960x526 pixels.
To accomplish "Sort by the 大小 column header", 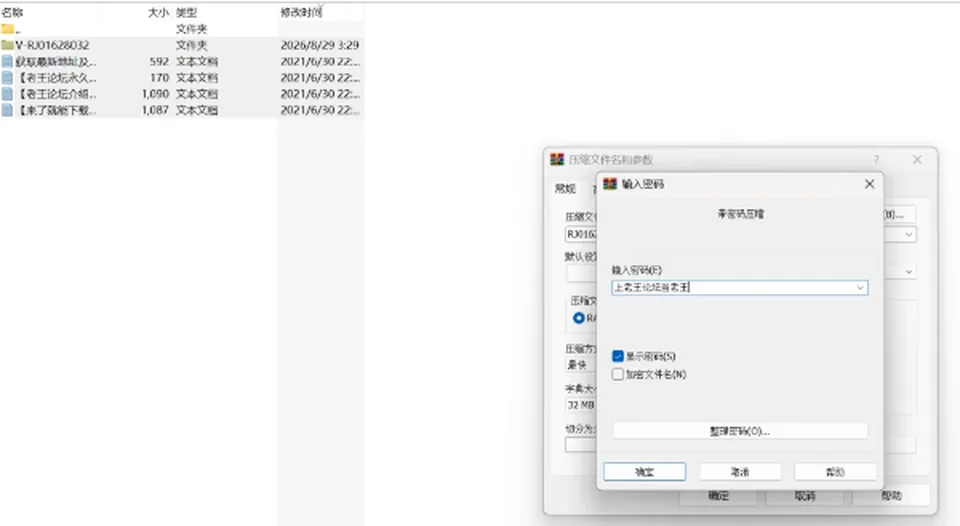I will pyautogui.click(x=158, y=12).
